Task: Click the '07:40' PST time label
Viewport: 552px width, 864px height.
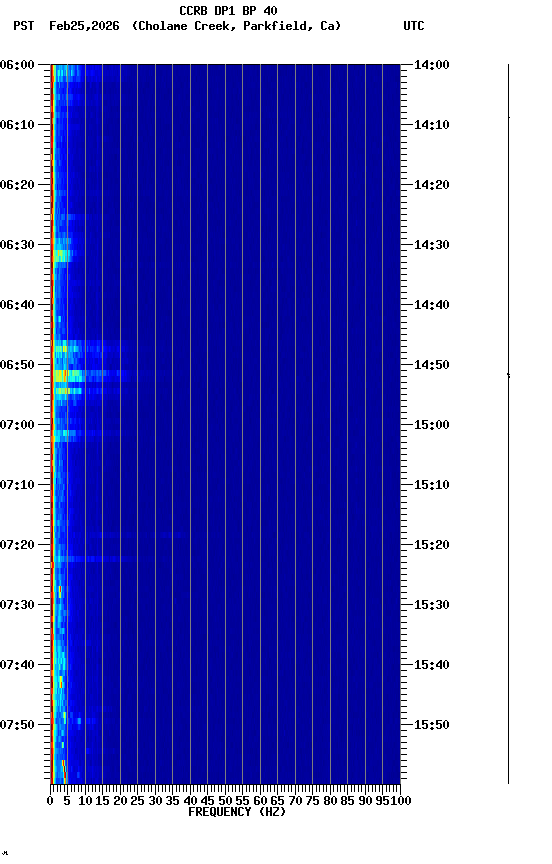Action: 17,665
